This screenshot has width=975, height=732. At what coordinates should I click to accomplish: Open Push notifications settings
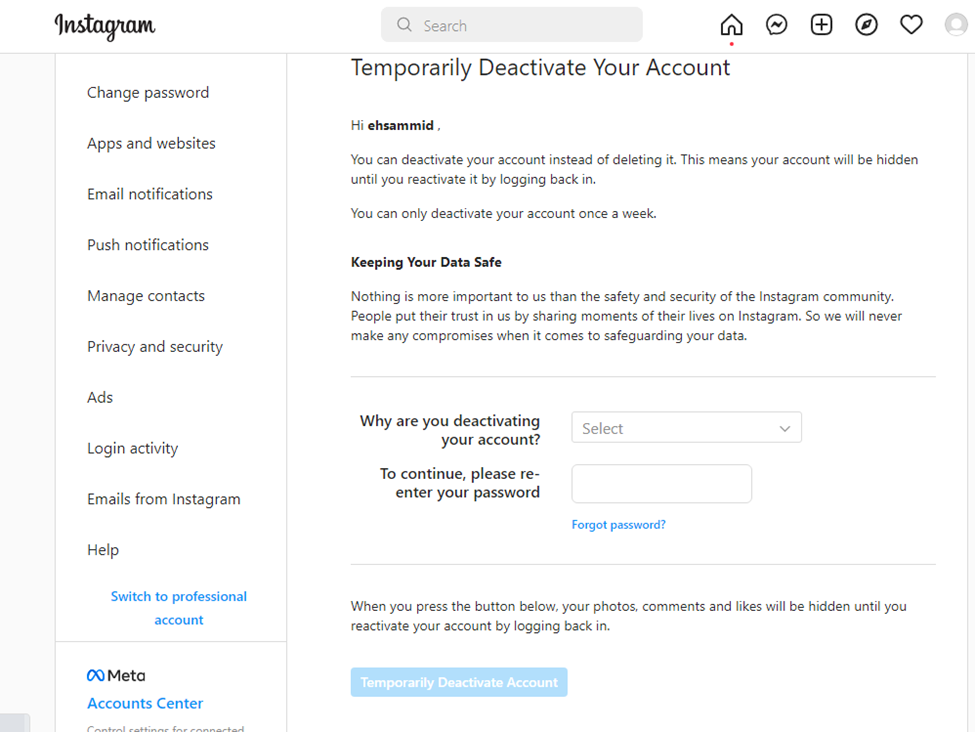click(x=148, y=245)
